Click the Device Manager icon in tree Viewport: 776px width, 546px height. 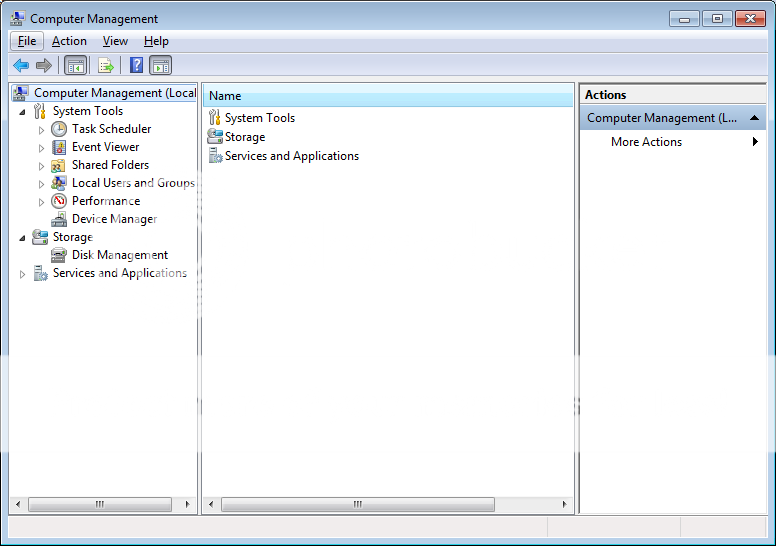coord(59,219)
